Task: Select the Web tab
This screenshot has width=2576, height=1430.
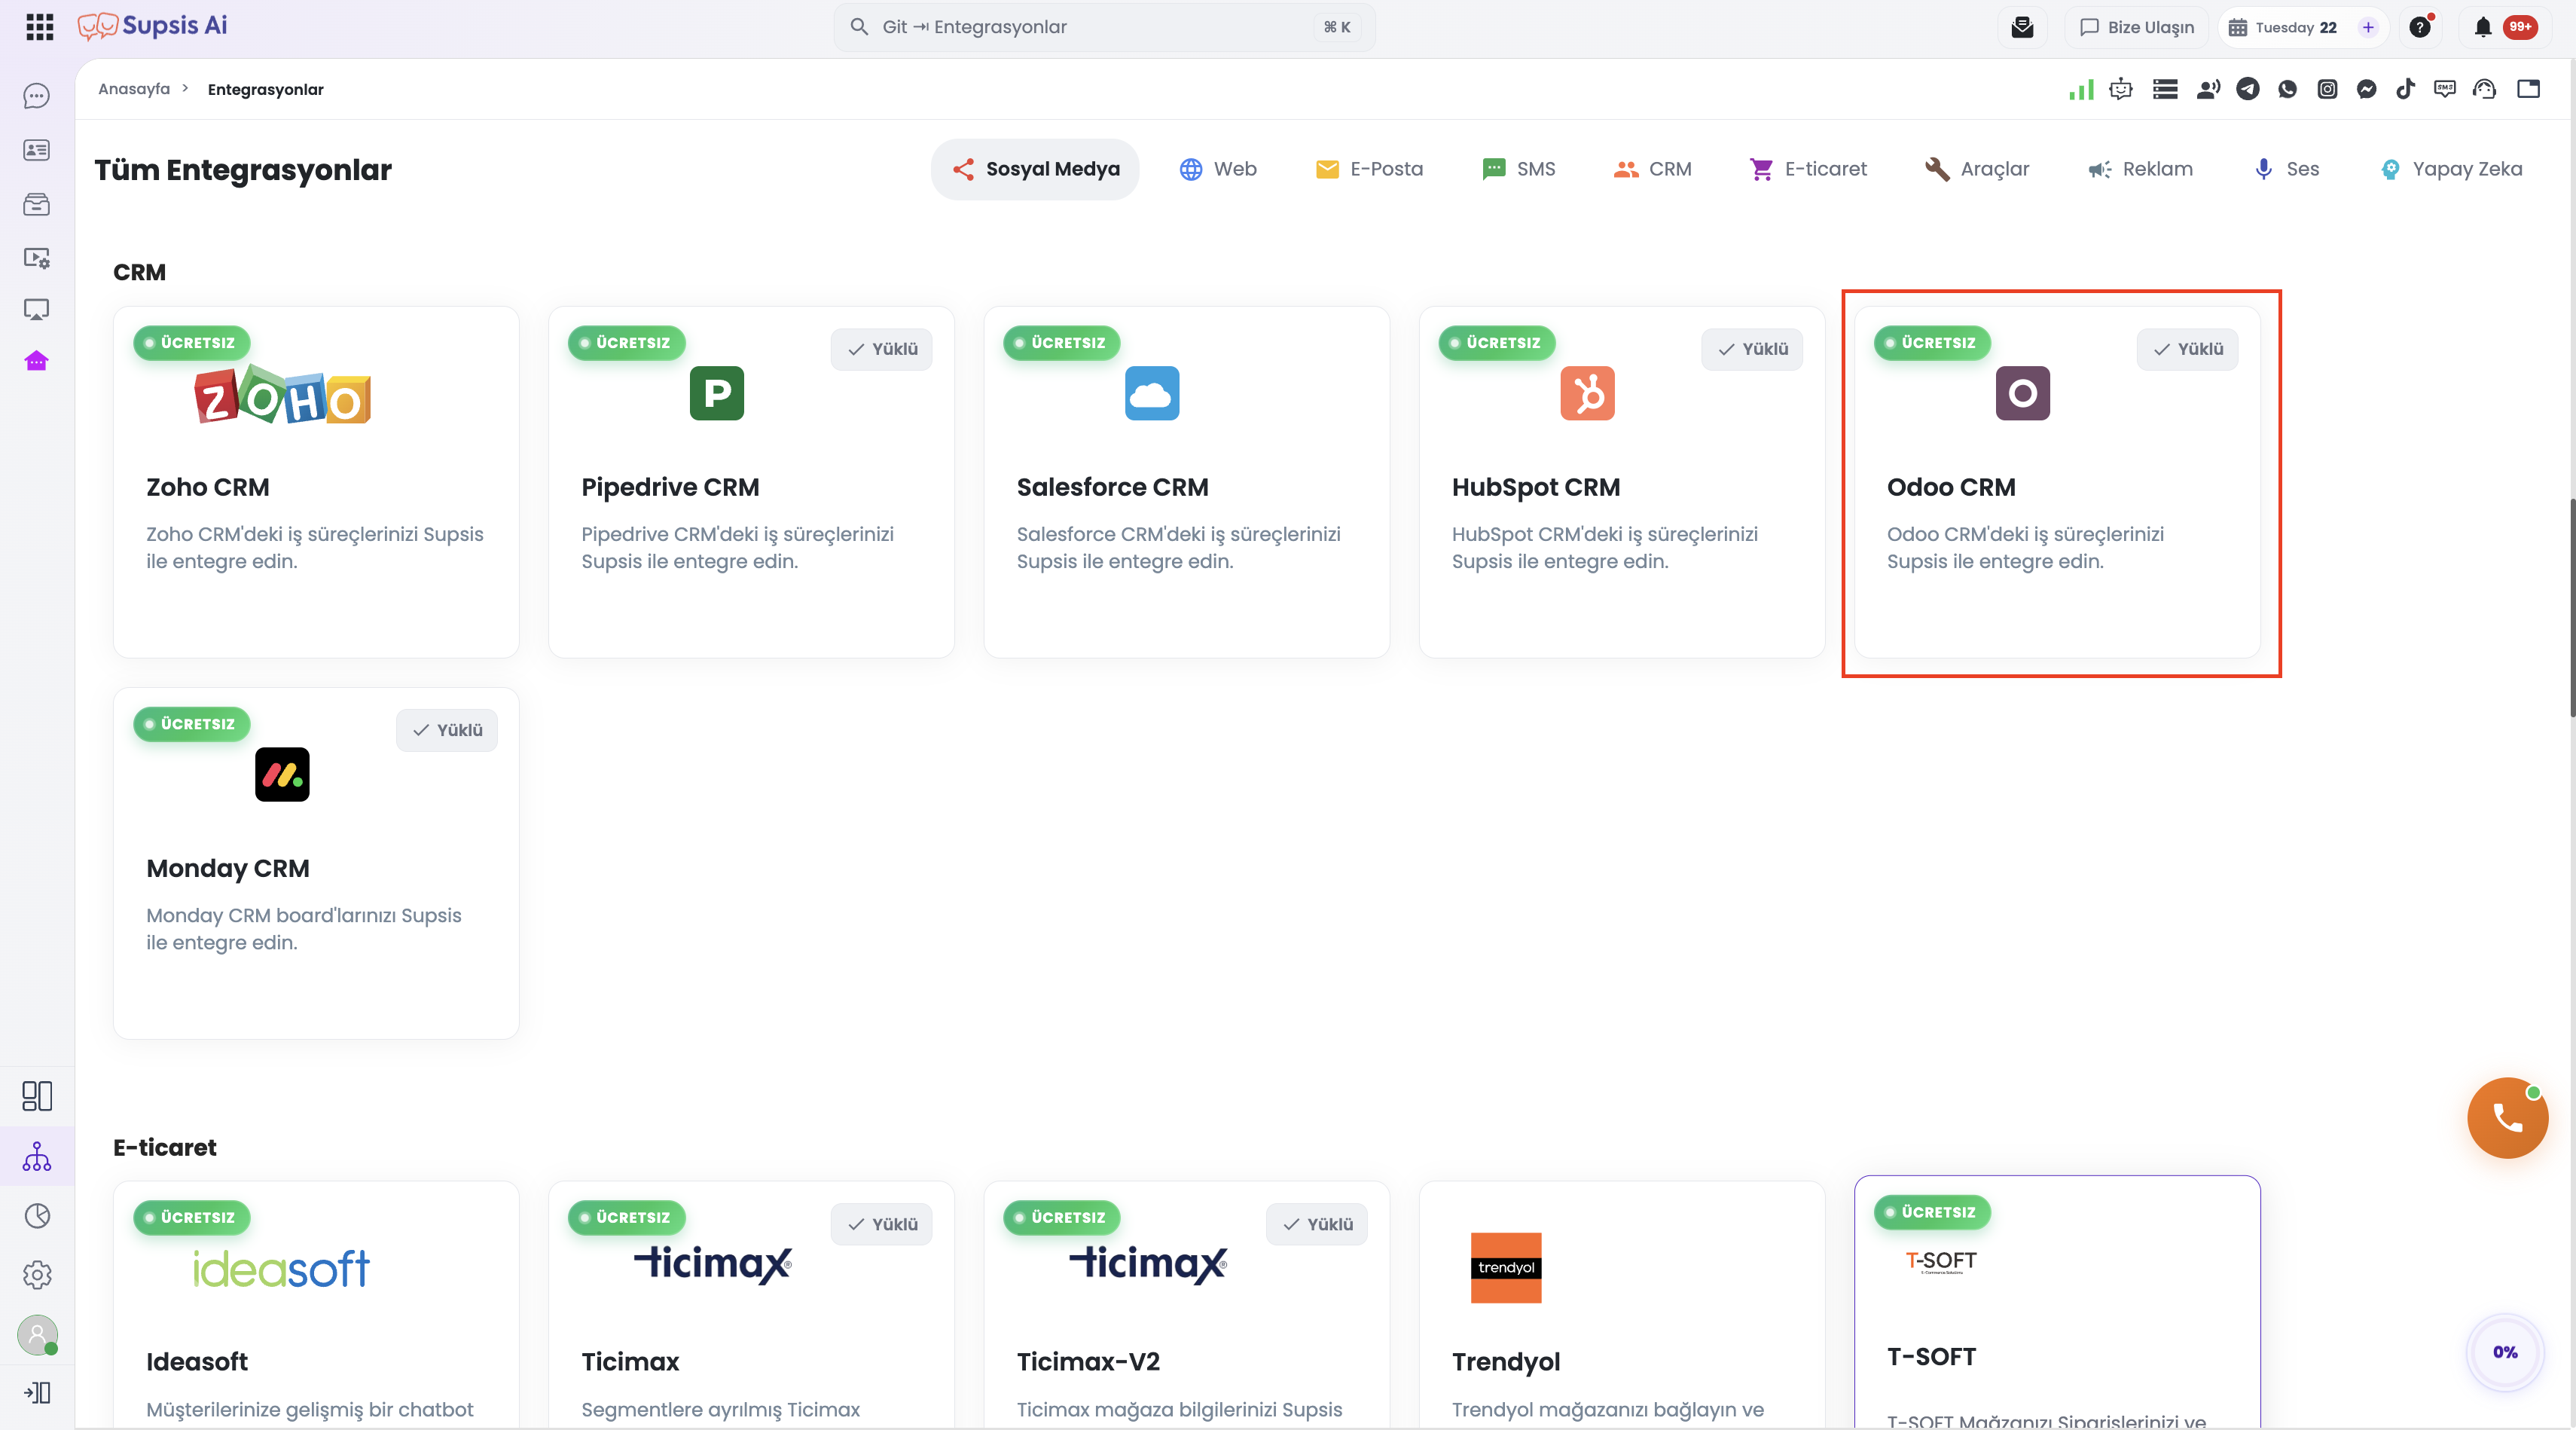Action: pos(1218,169)
